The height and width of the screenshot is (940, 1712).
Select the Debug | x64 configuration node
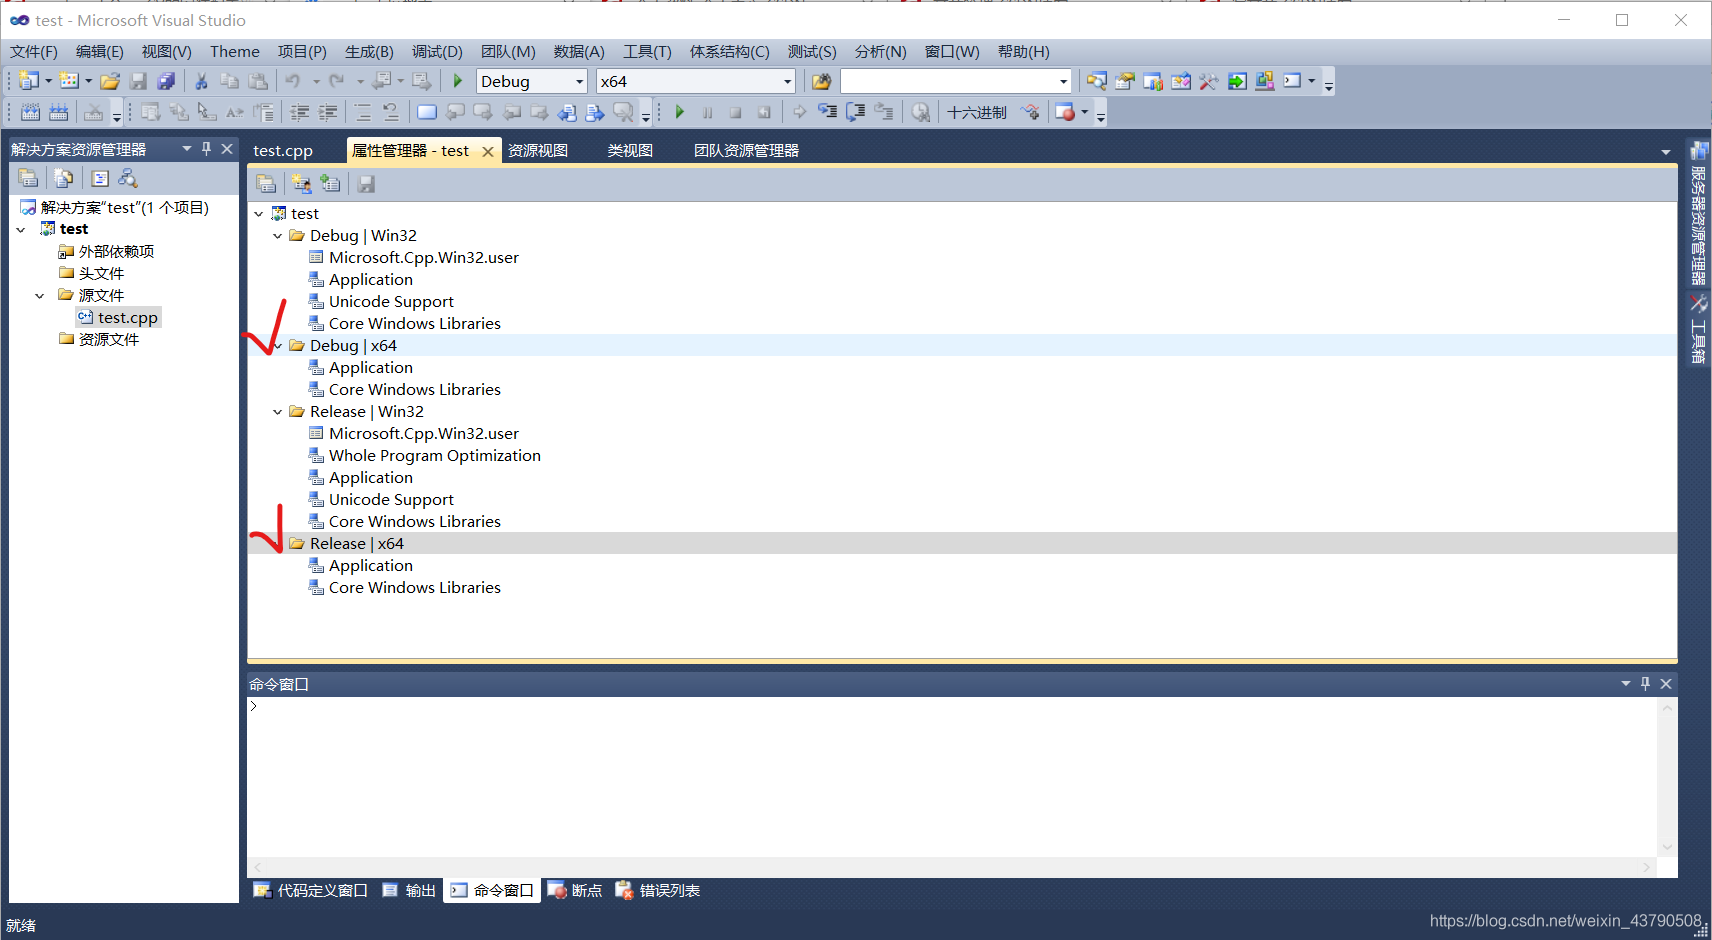click(353, 345)
